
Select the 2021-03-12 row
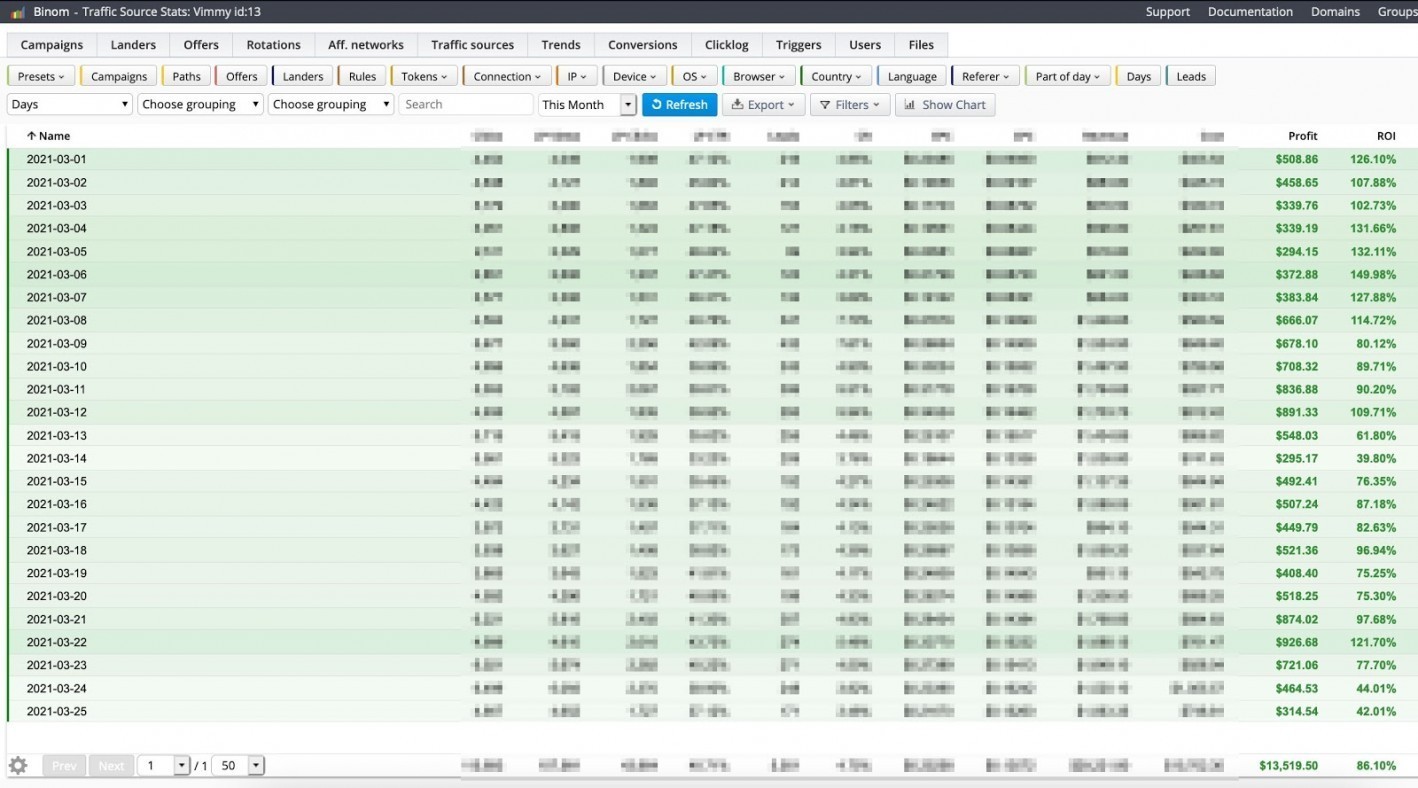click(712, 412)
